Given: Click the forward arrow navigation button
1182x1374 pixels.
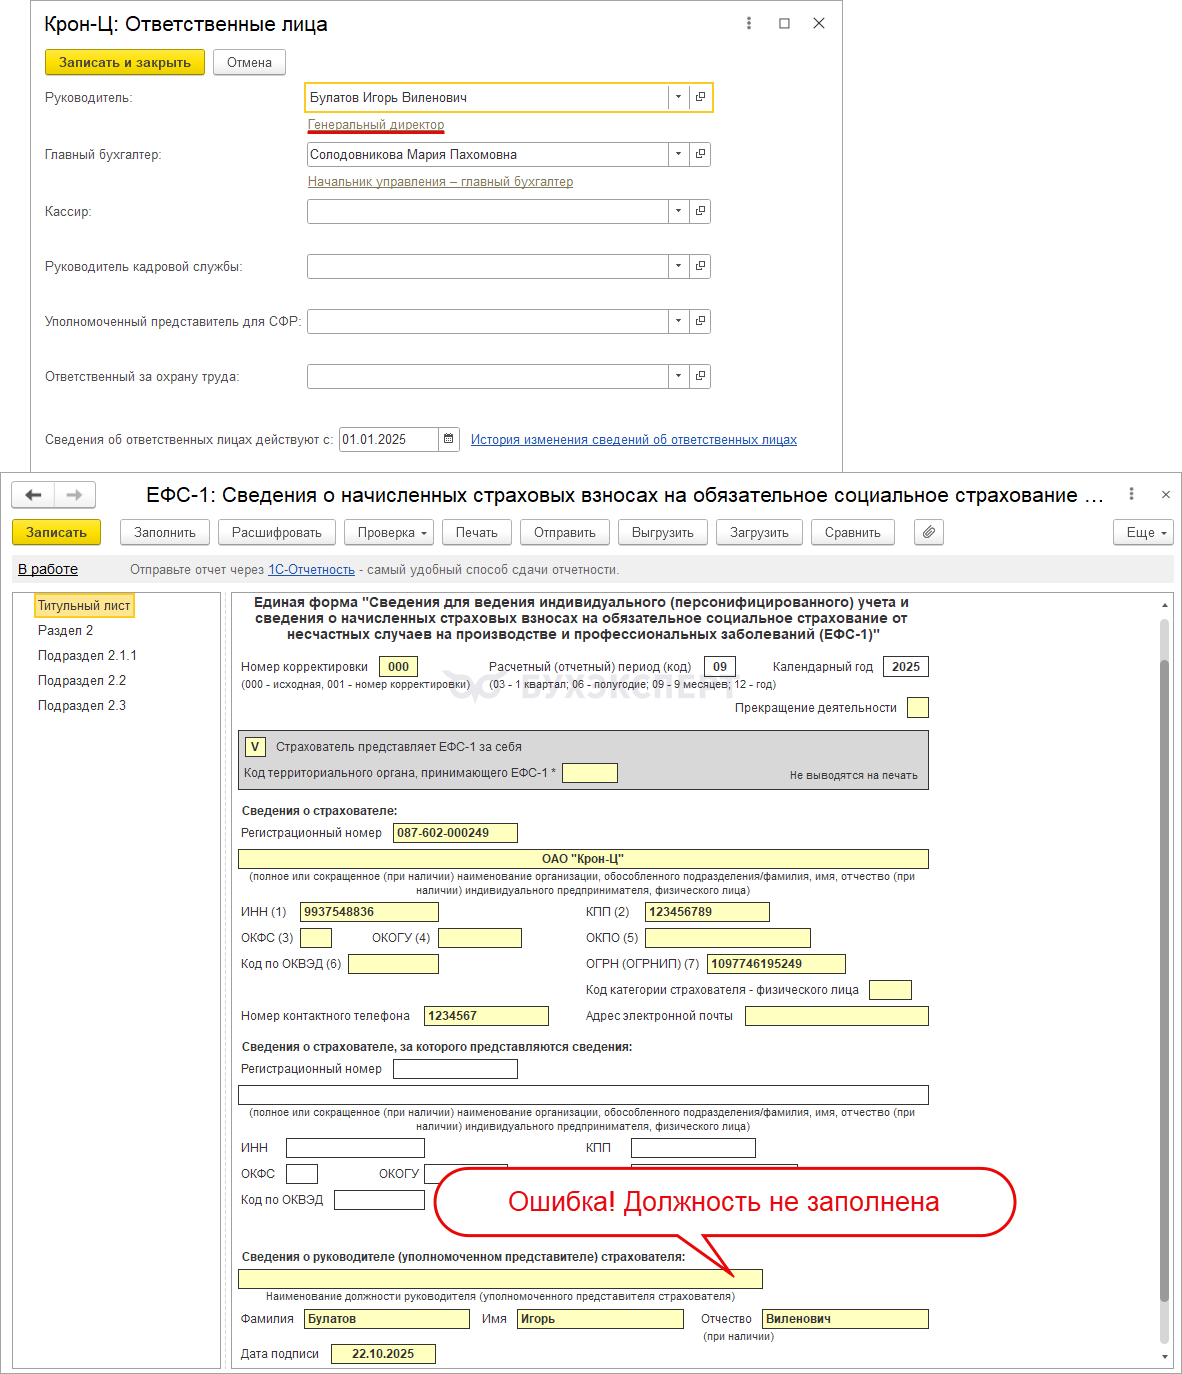Looking at the screenshot, I should pos(74,495).
